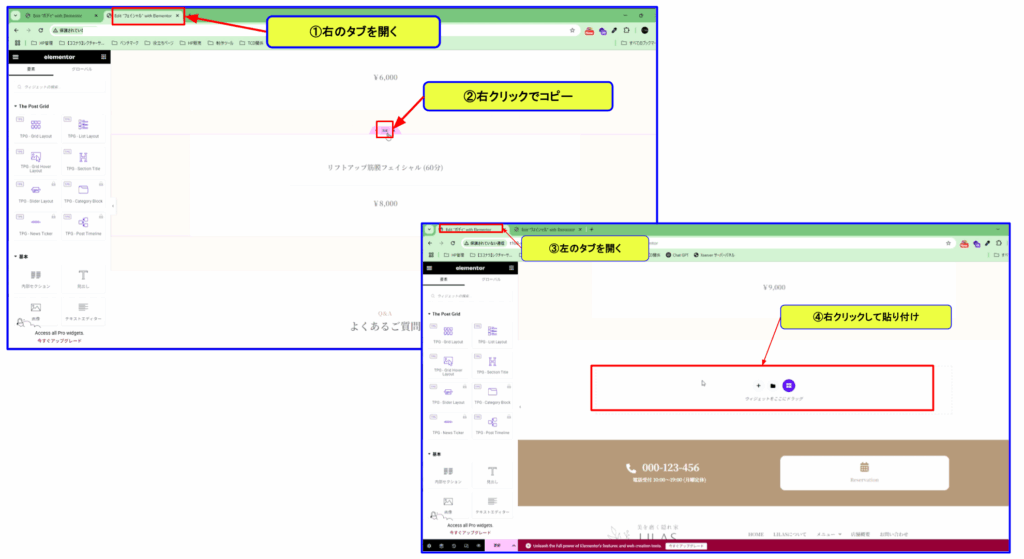Select TPG - News Ticker widget in upper window
The image size is (1024, 559).
pyautogui.click(x=36, y=225)
